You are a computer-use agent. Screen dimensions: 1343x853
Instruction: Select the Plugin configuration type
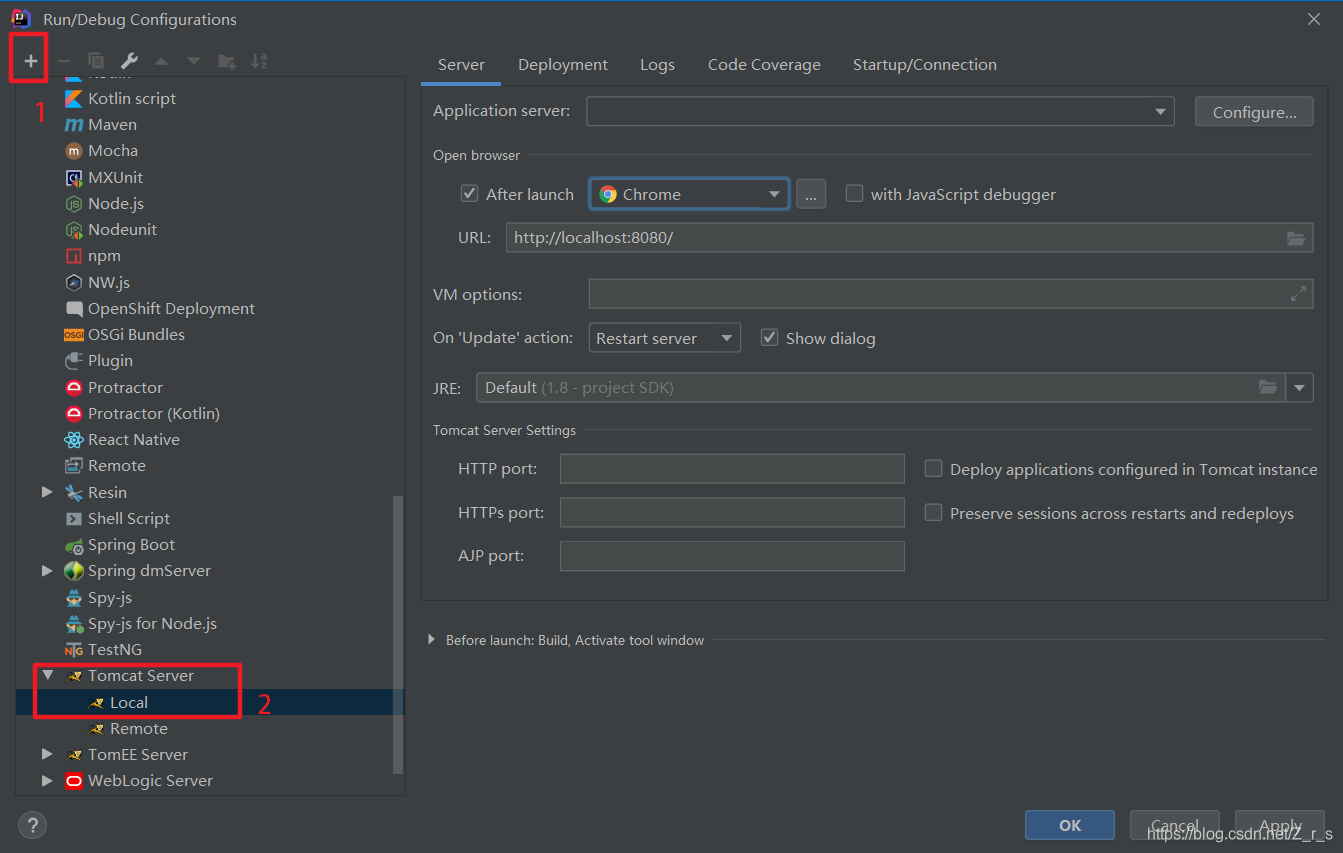pos(110,360)
